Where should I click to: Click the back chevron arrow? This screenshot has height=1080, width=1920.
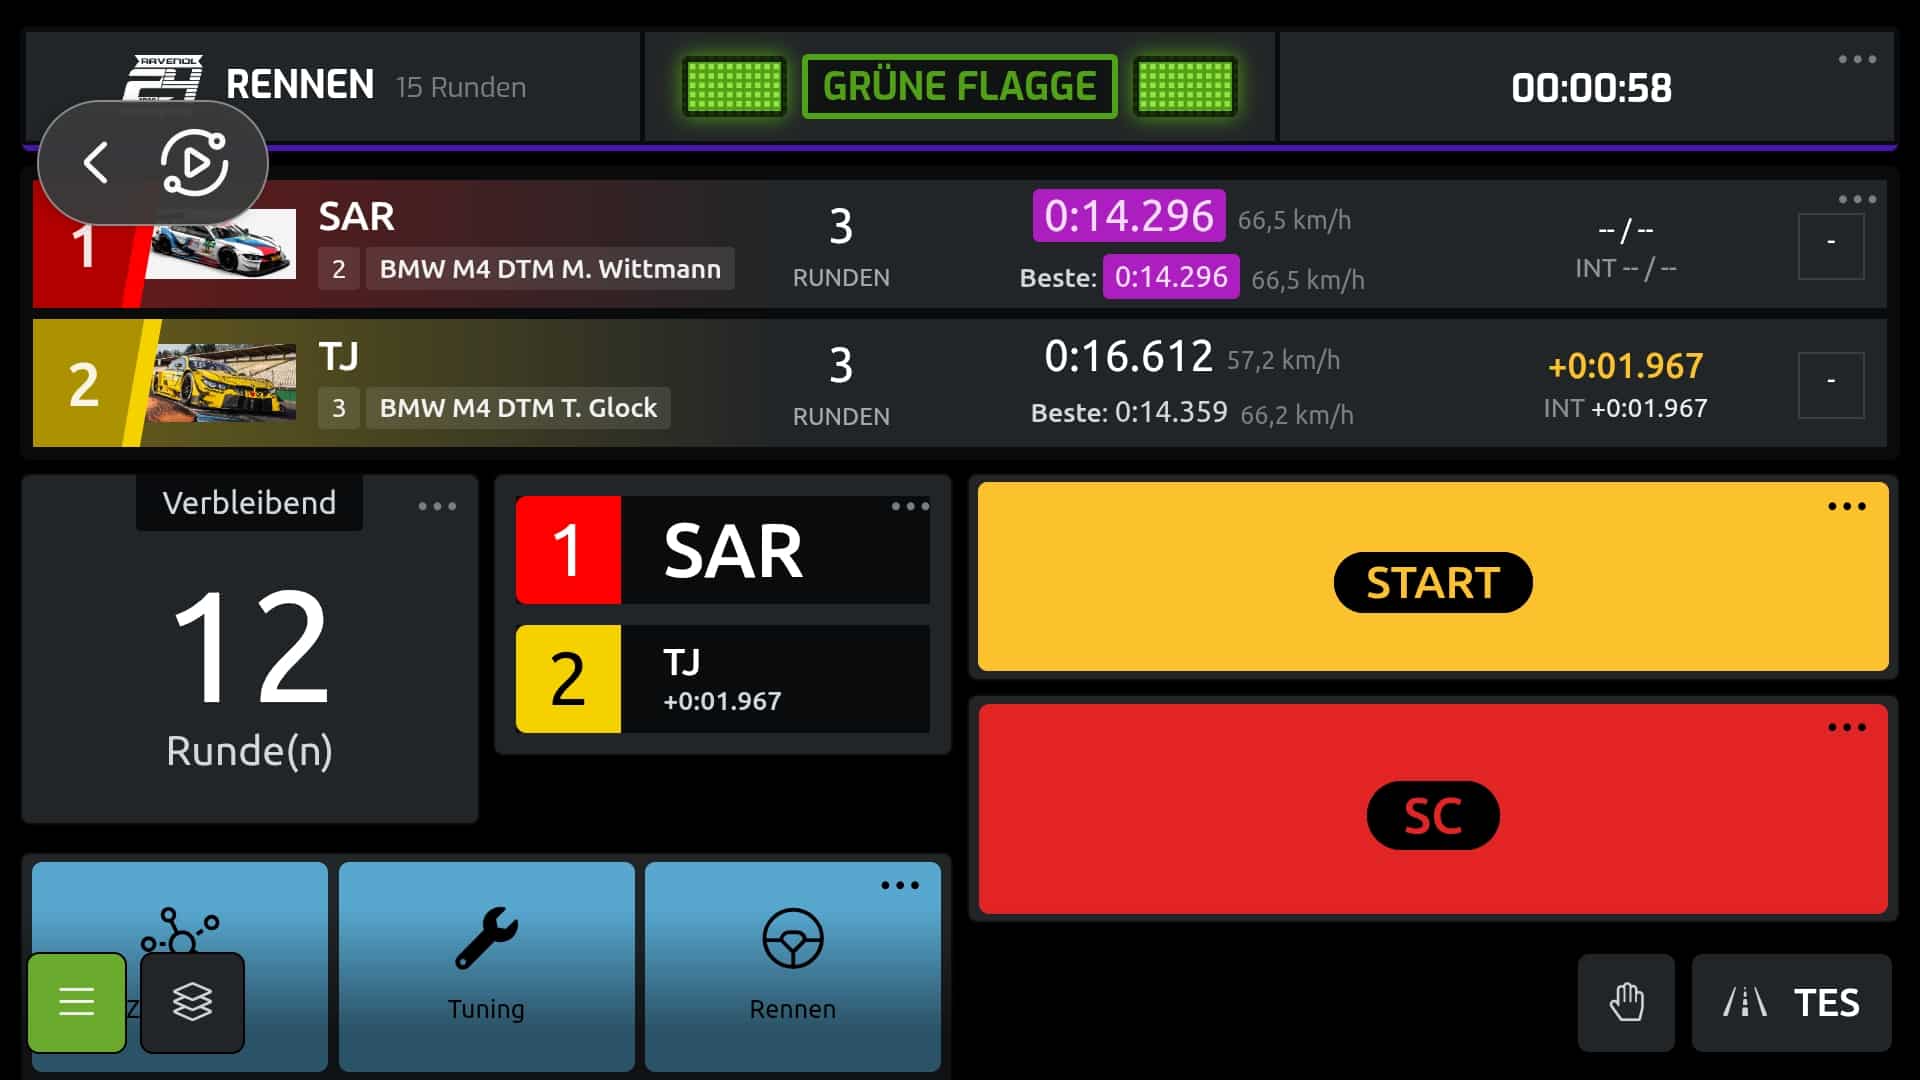[x=96, y=162]
